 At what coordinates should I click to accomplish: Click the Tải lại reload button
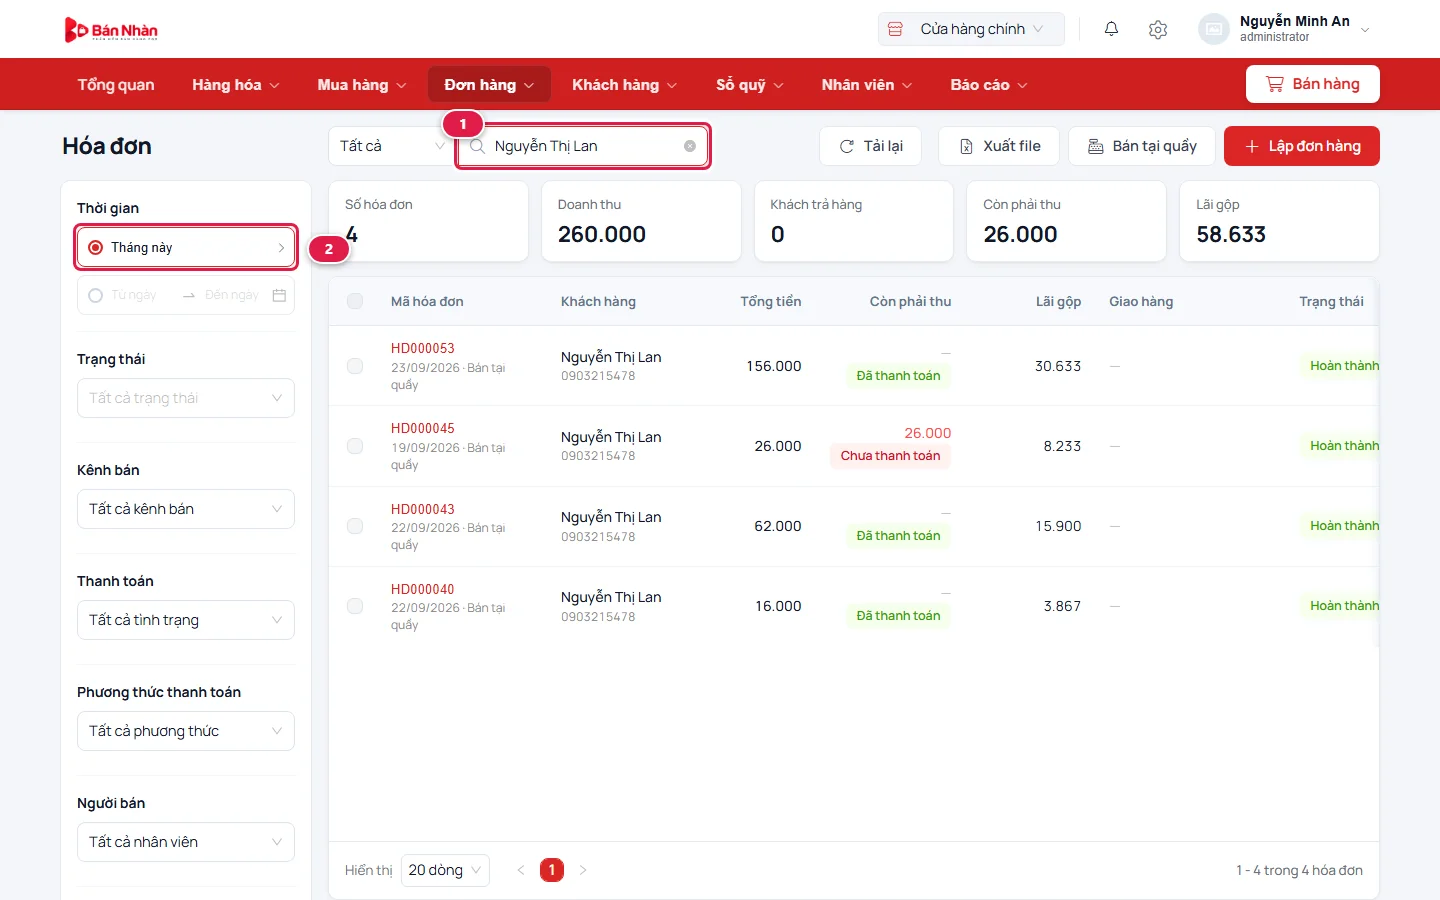click(x=871, y=146)
